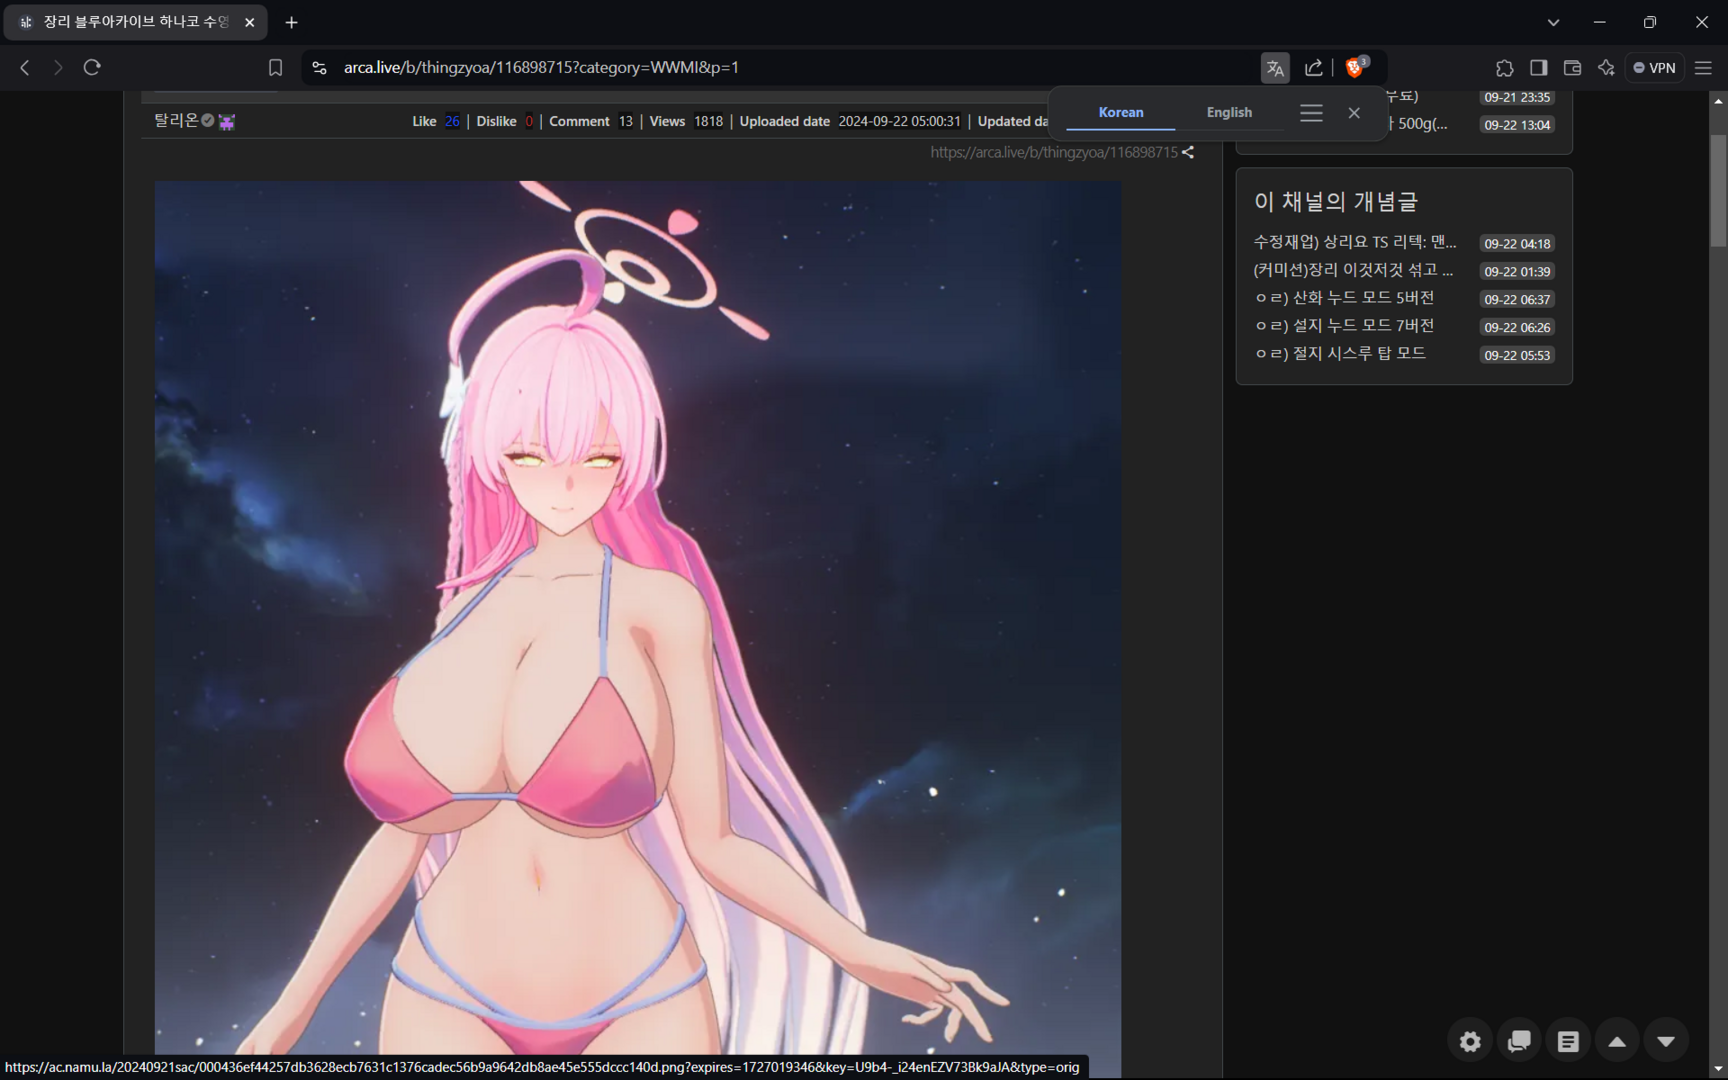
Task: Open the extensions puzzle icon
Action: pyautogui.click(x=1504, y=67)
